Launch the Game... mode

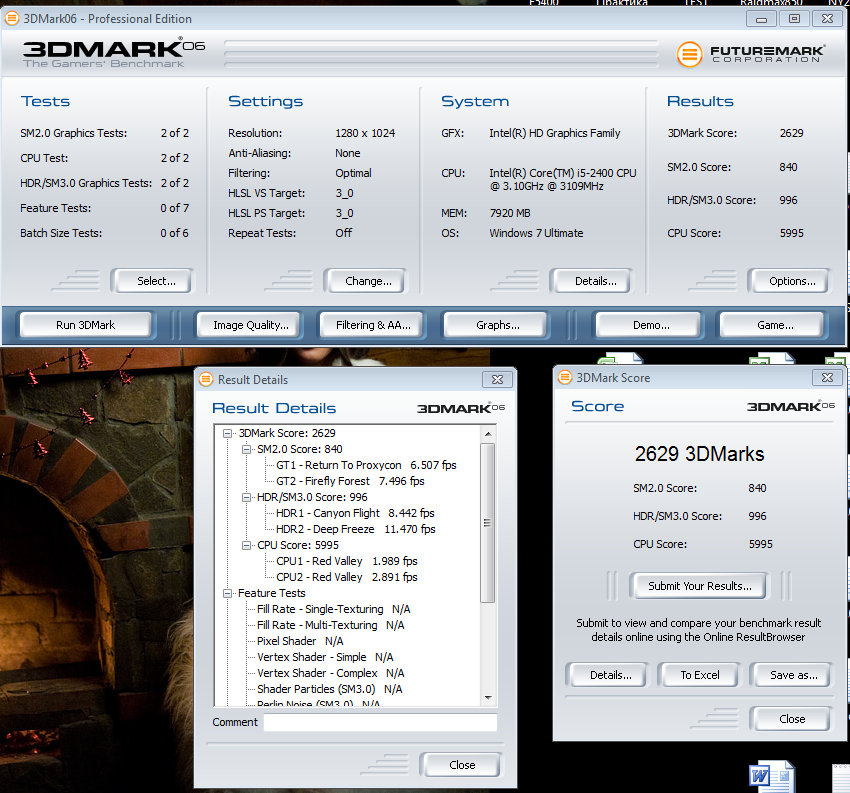click(772, 325)
